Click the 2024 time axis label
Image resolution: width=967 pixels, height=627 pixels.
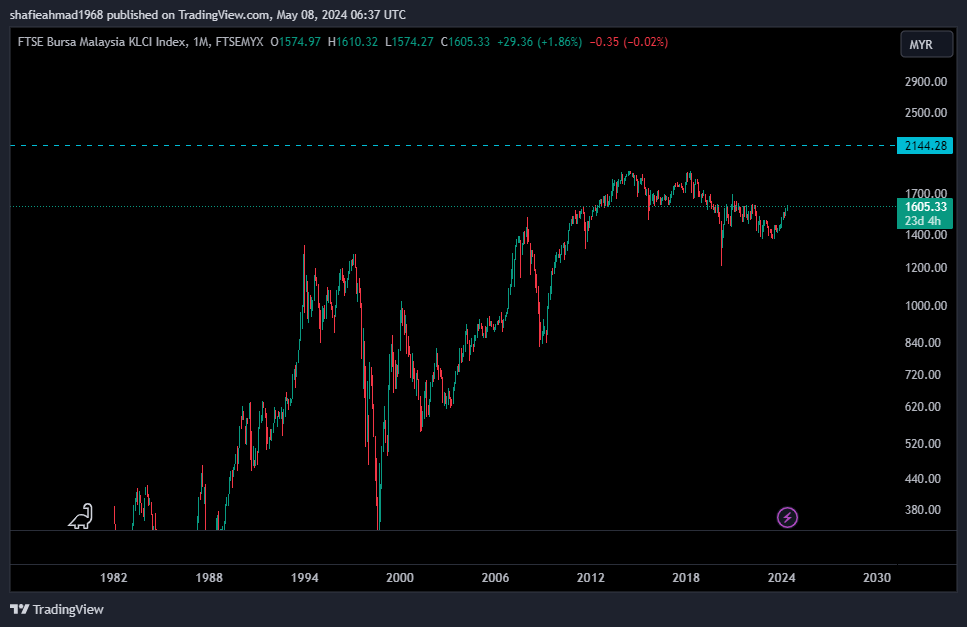coord(781,578)
